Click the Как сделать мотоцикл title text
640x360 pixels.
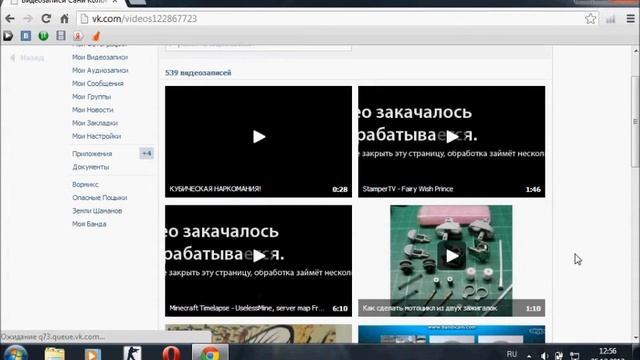click(x=430, y=308)
